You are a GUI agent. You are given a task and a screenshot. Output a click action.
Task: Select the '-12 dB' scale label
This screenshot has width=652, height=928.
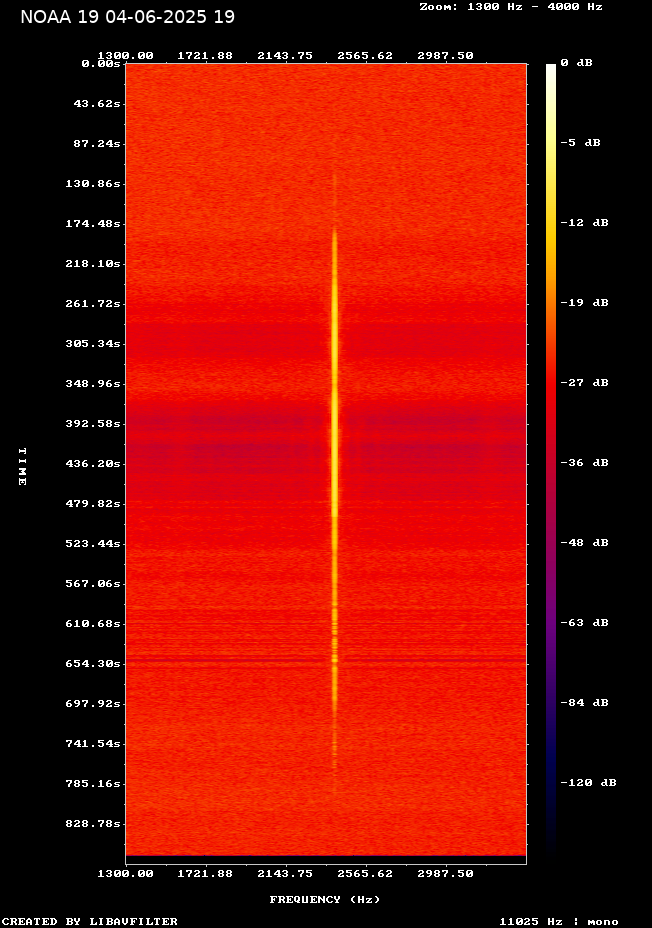(585, 223)
